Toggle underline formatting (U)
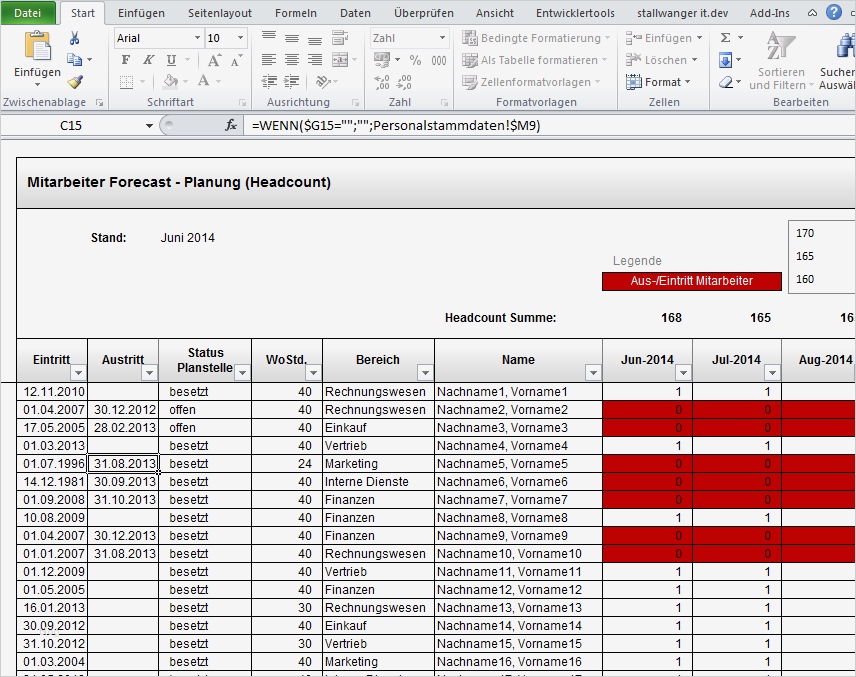 point(171,60)
